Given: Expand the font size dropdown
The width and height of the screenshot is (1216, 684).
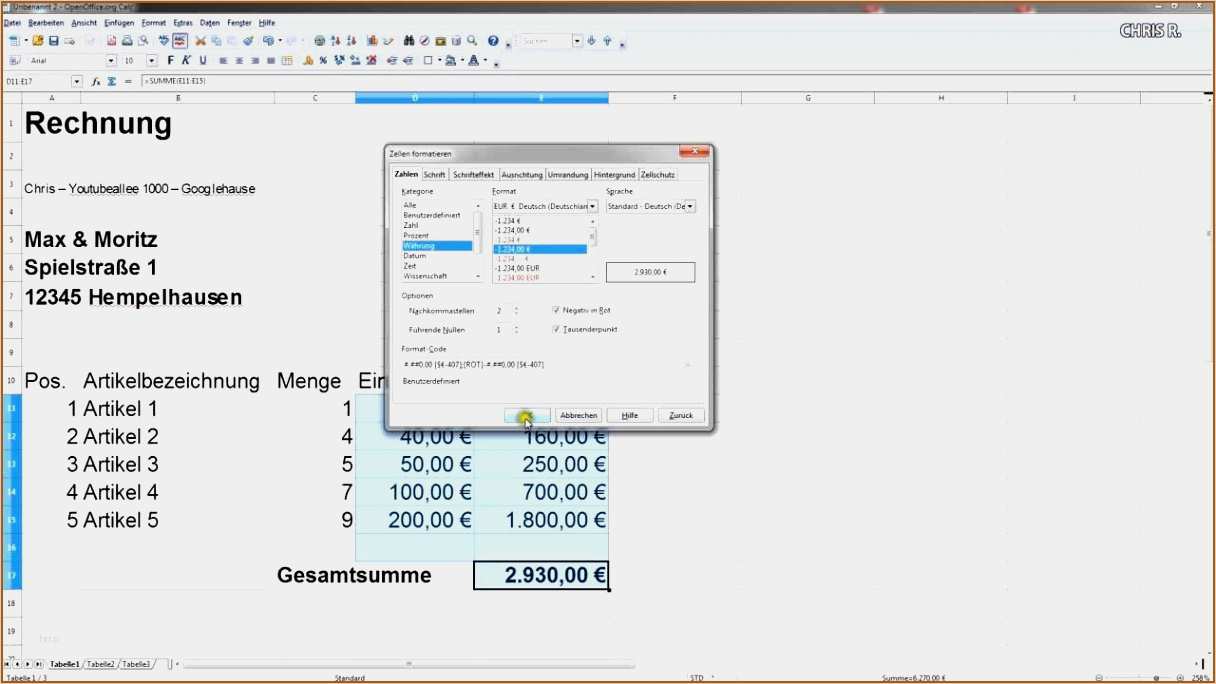Looking at the screenshot, I should click(152, 61).
